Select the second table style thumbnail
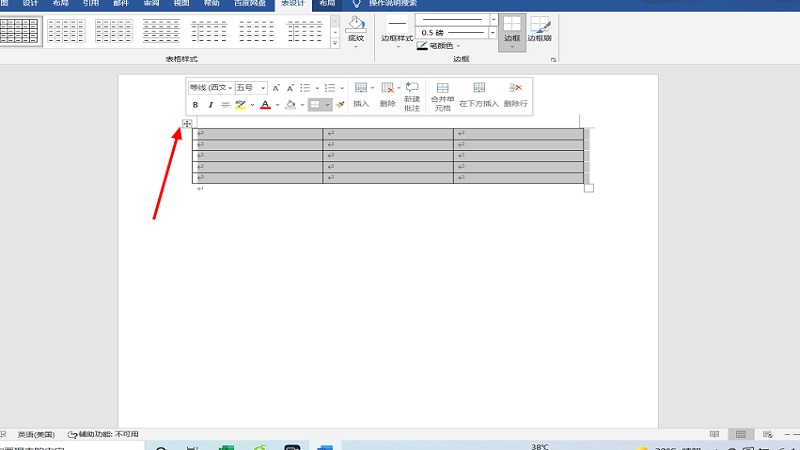 point(66,31)
